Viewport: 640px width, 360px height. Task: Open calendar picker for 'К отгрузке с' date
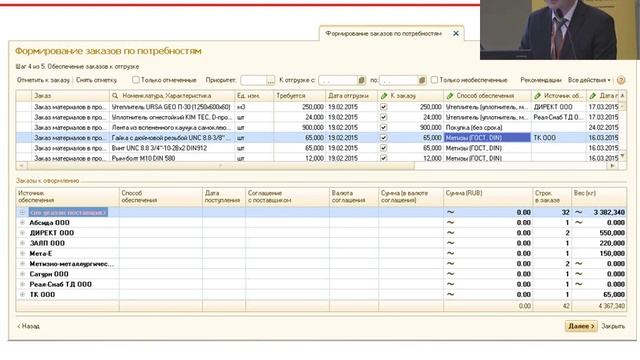click(361, 80)
